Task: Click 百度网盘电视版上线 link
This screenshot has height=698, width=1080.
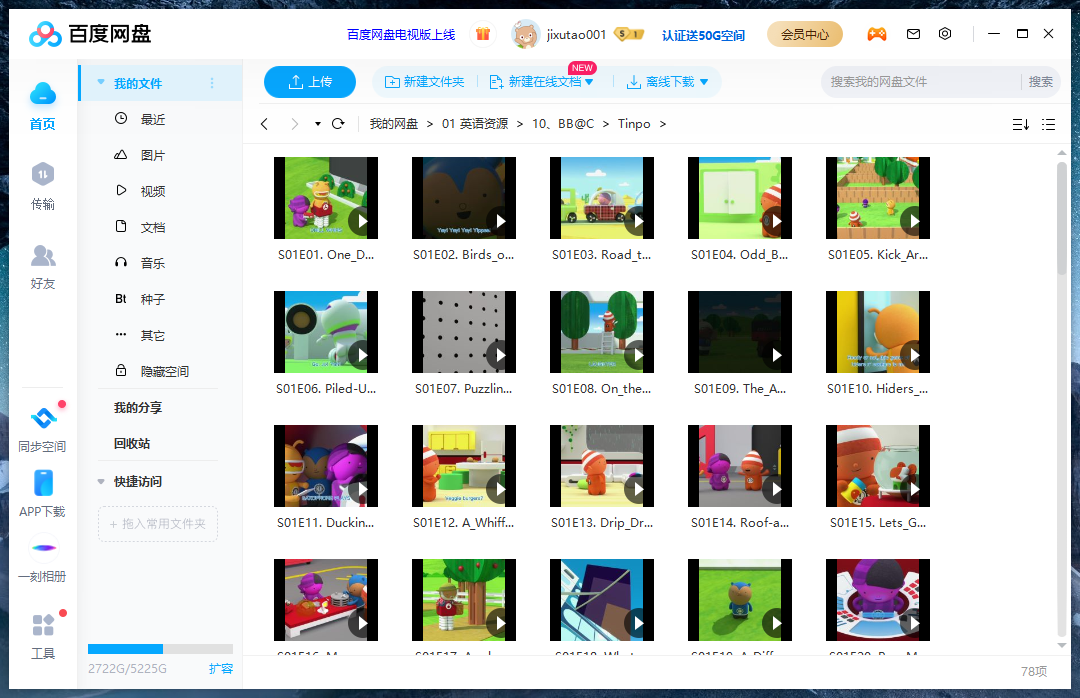Action: (401, 34)
